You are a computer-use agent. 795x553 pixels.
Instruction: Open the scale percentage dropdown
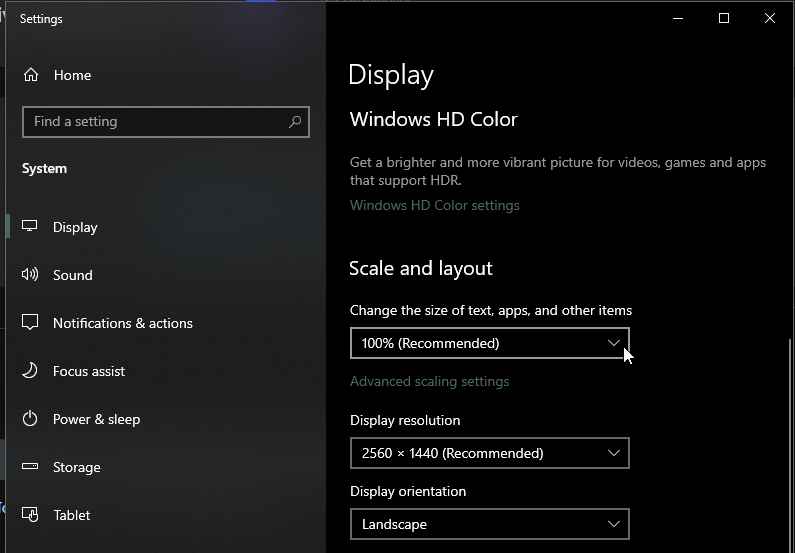(489, 343)
